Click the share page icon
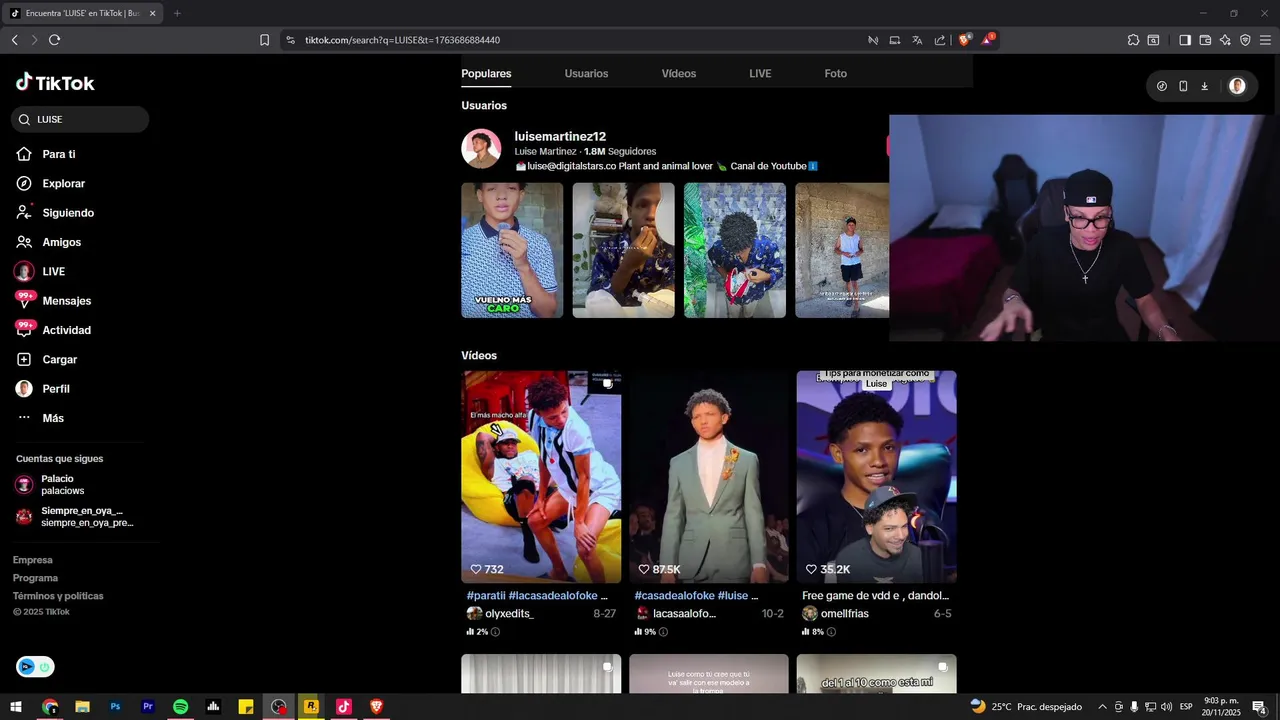Viewport: 1280px width, 720px height. (940, 40)
